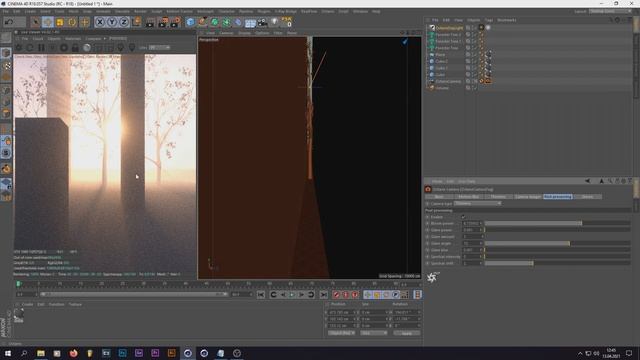This screenshot has width=640, height=360.
Task: Go to the end of the animation
Action: [x=323, y=295]
